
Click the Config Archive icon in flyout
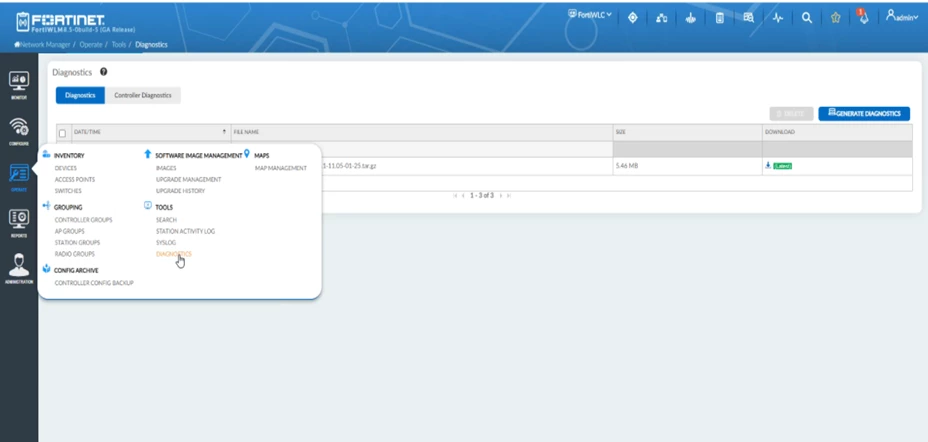[x=46, y=269]
